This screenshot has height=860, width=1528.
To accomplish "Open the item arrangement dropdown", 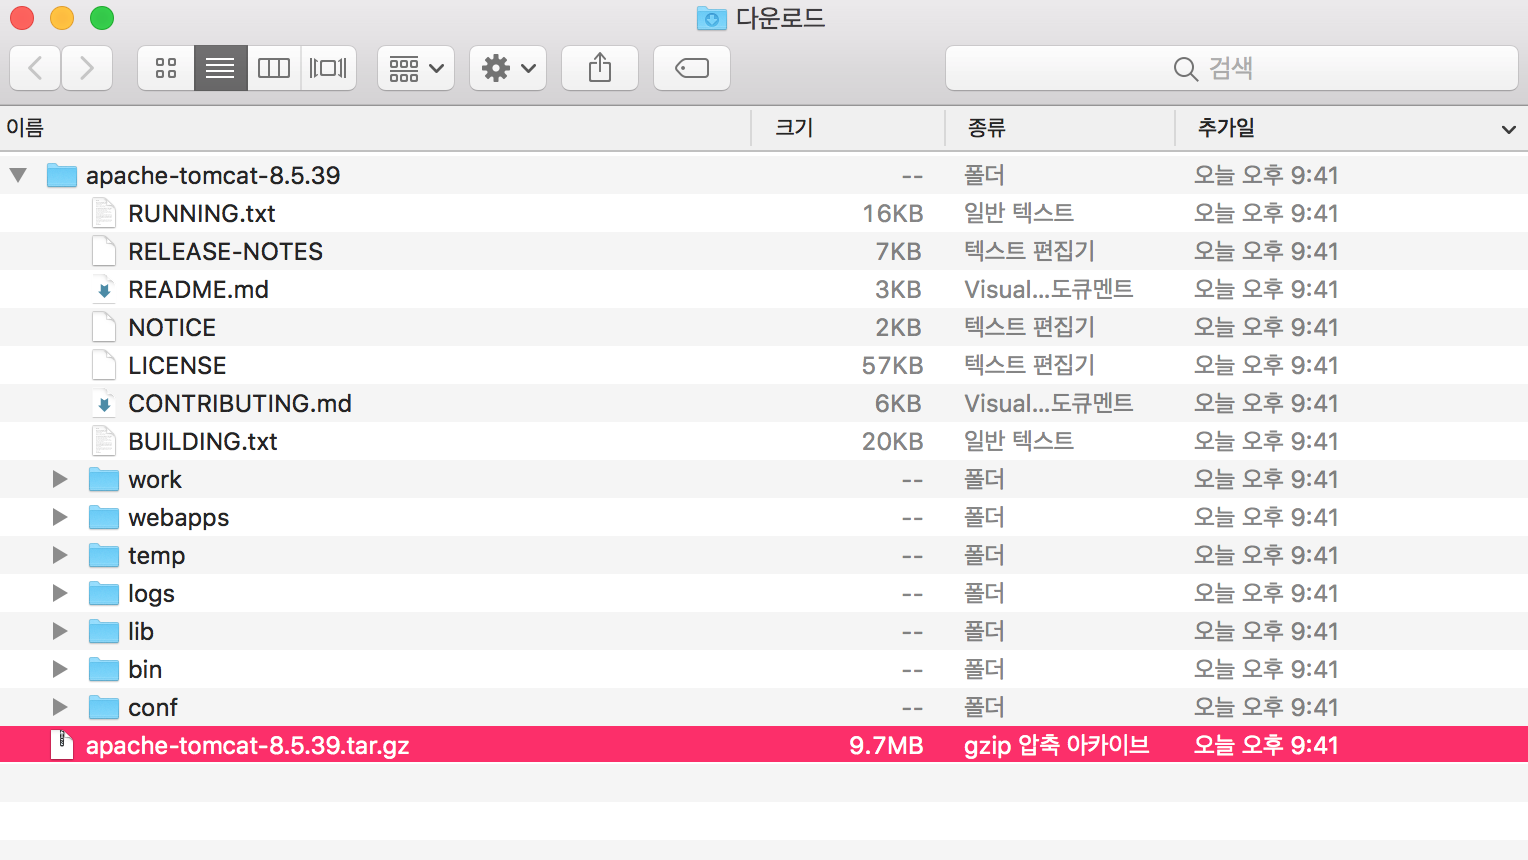I will [416, 68].
